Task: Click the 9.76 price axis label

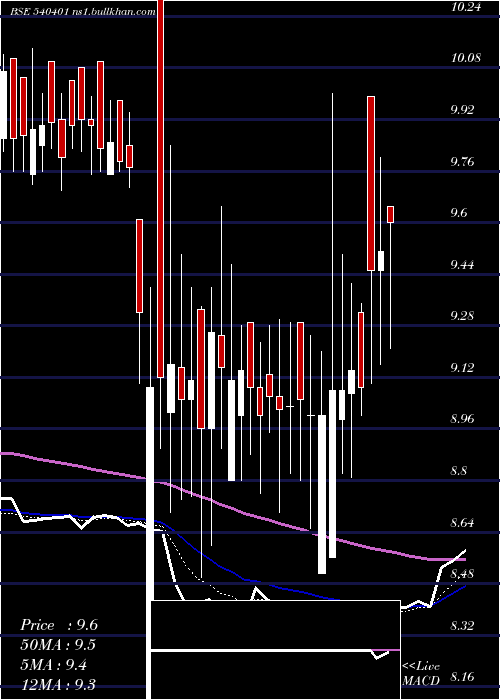Action: tap(462, 161)
